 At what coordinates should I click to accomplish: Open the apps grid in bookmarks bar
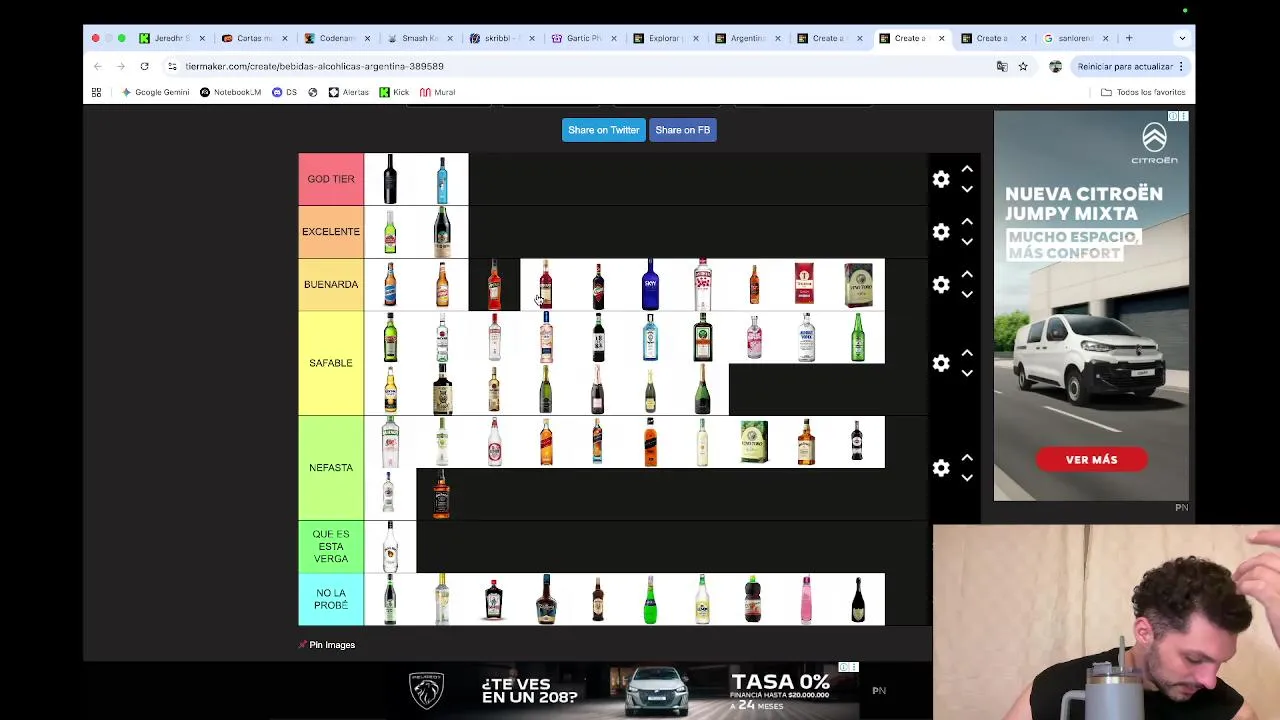tap(96, 92)
